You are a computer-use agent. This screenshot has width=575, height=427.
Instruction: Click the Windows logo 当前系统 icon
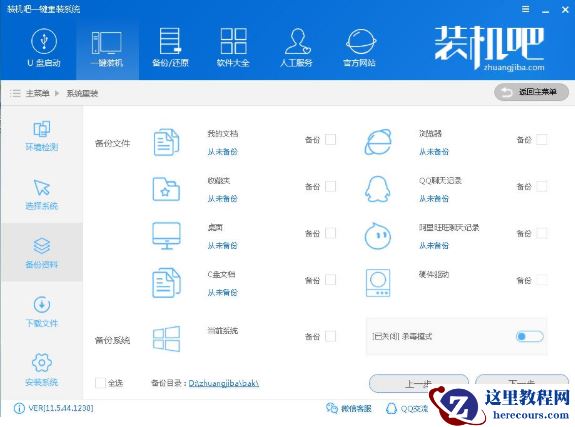click(x=166, y=339)
